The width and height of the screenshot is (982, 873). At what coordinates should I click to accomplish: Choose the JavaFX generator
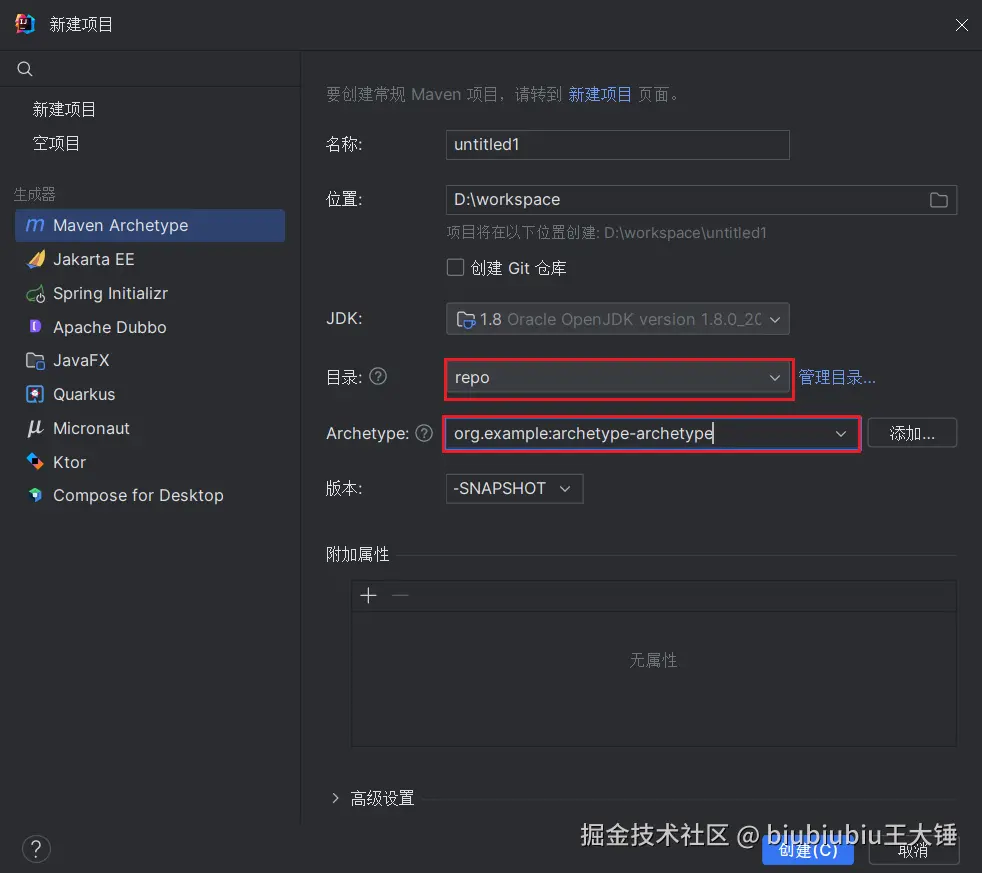(x=150, y=361)
